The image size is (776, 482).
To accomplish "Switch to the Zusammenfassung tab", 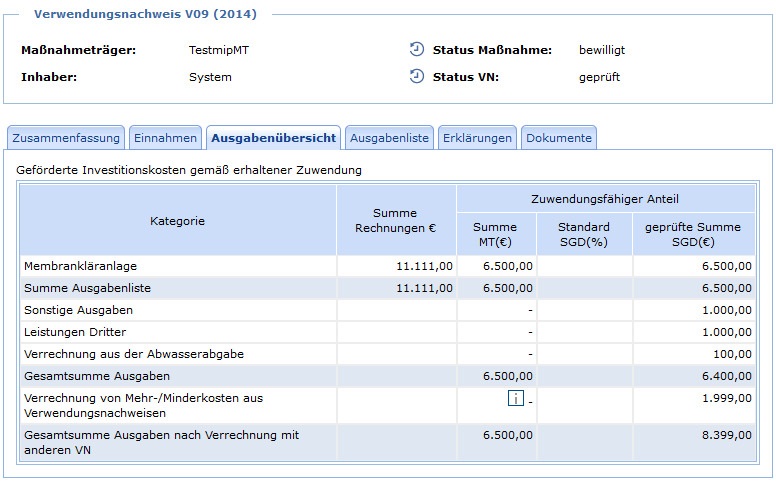I will pyautogui.click(x=66, y=138).
